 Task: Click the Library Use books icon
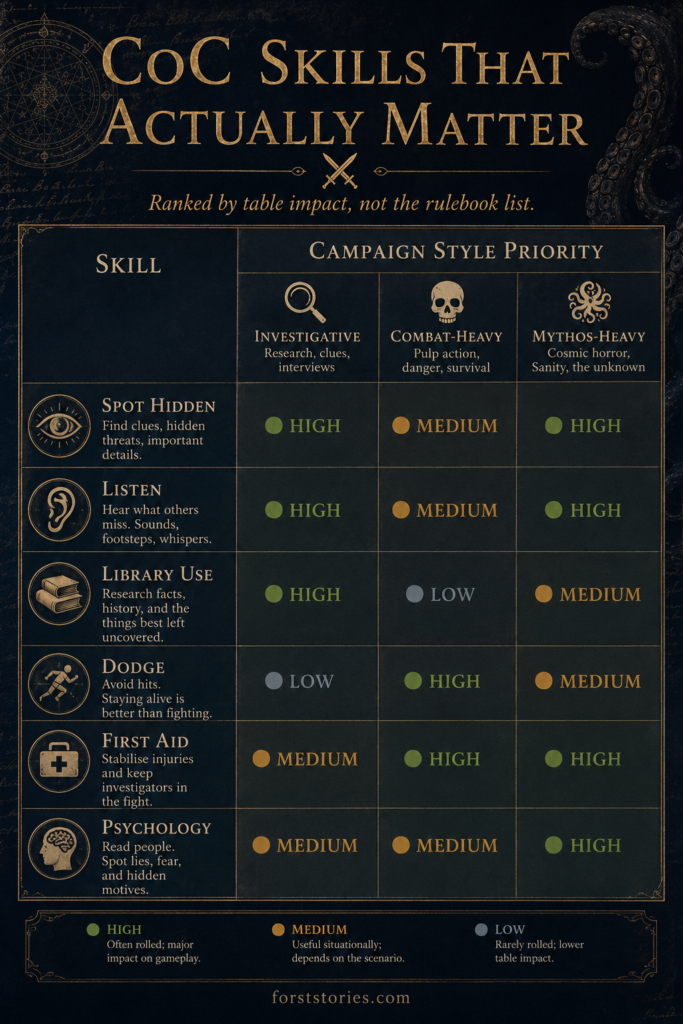pyautogui.click(x=59, y=594)
